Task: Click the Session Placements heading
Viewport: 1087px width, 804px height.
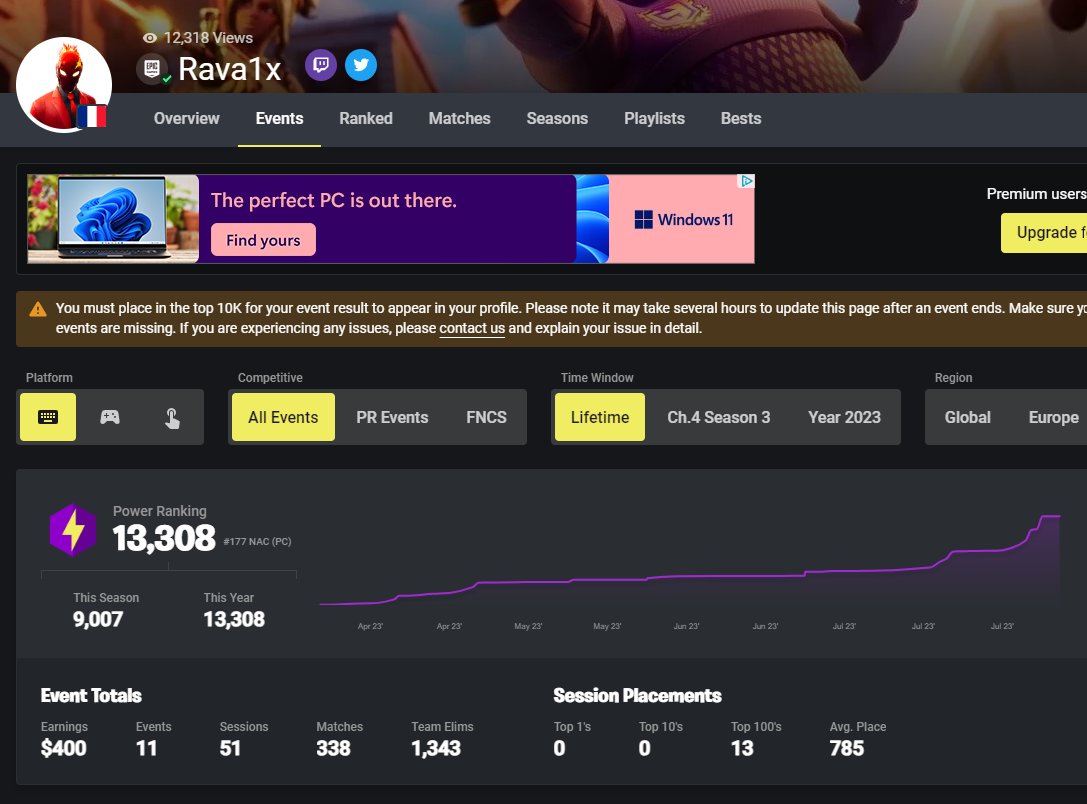Action: tap(637, 696)
